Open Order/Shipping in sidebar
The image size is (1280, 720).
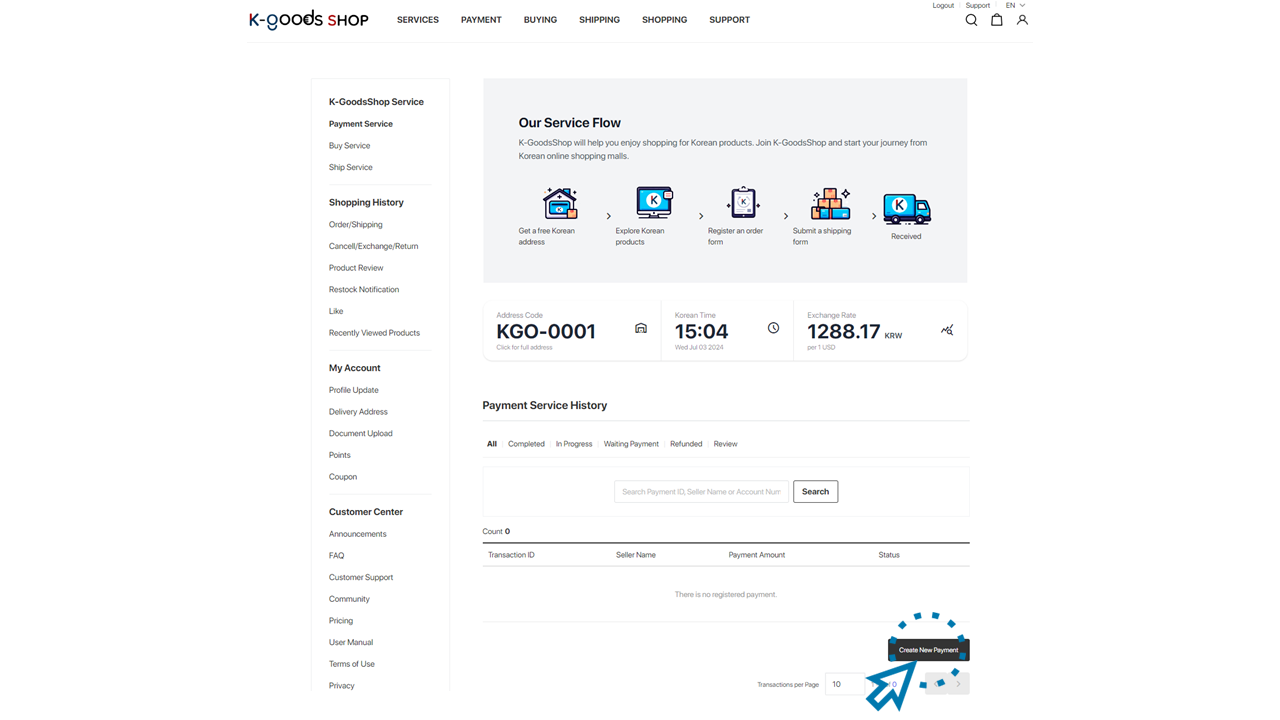(356, 225)
